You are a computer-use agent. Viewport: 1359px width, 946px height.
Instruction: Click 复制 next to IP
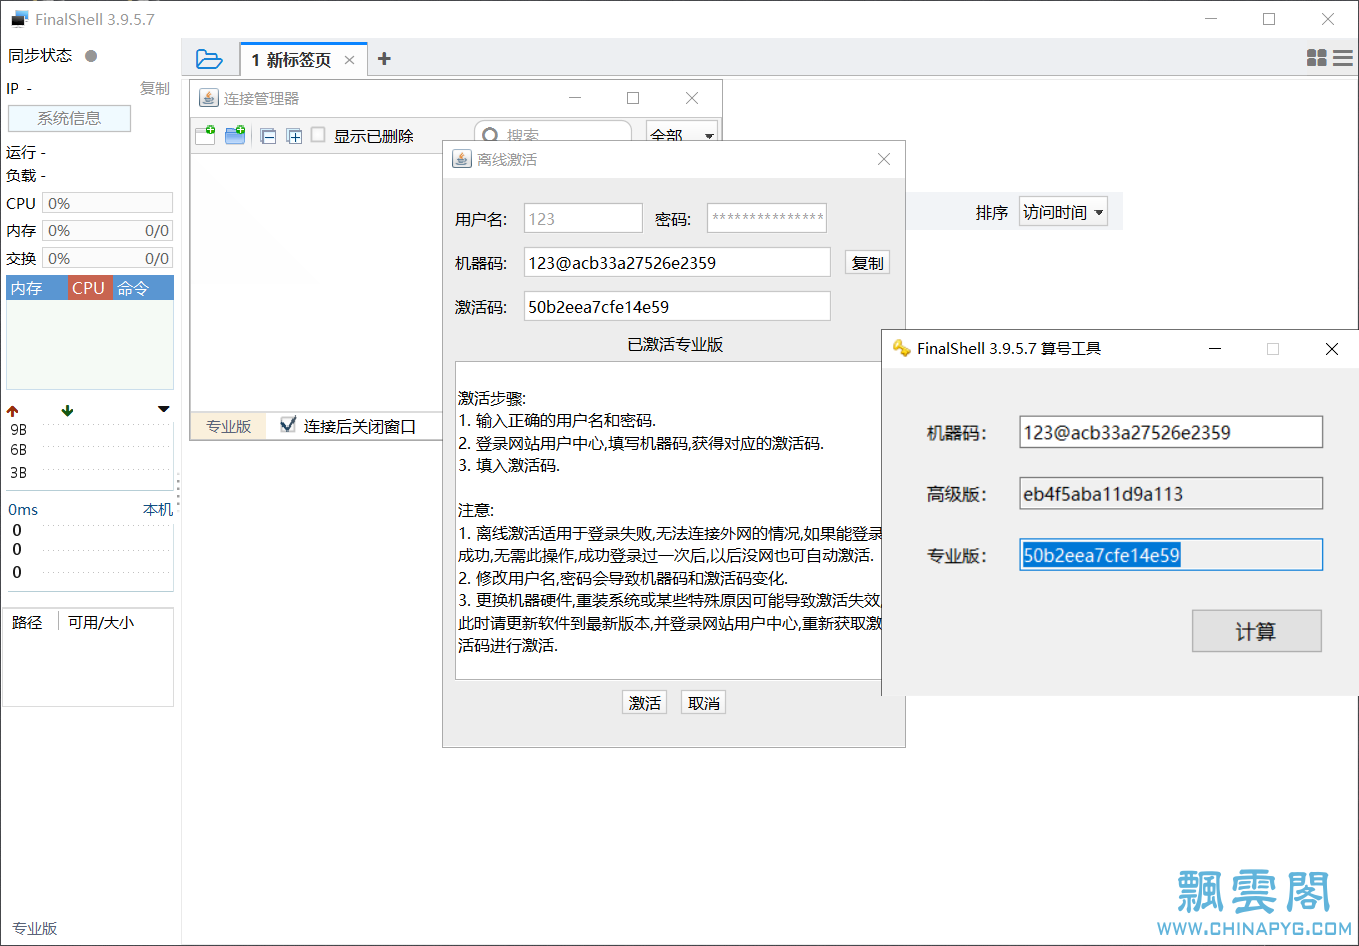(154, 88)
